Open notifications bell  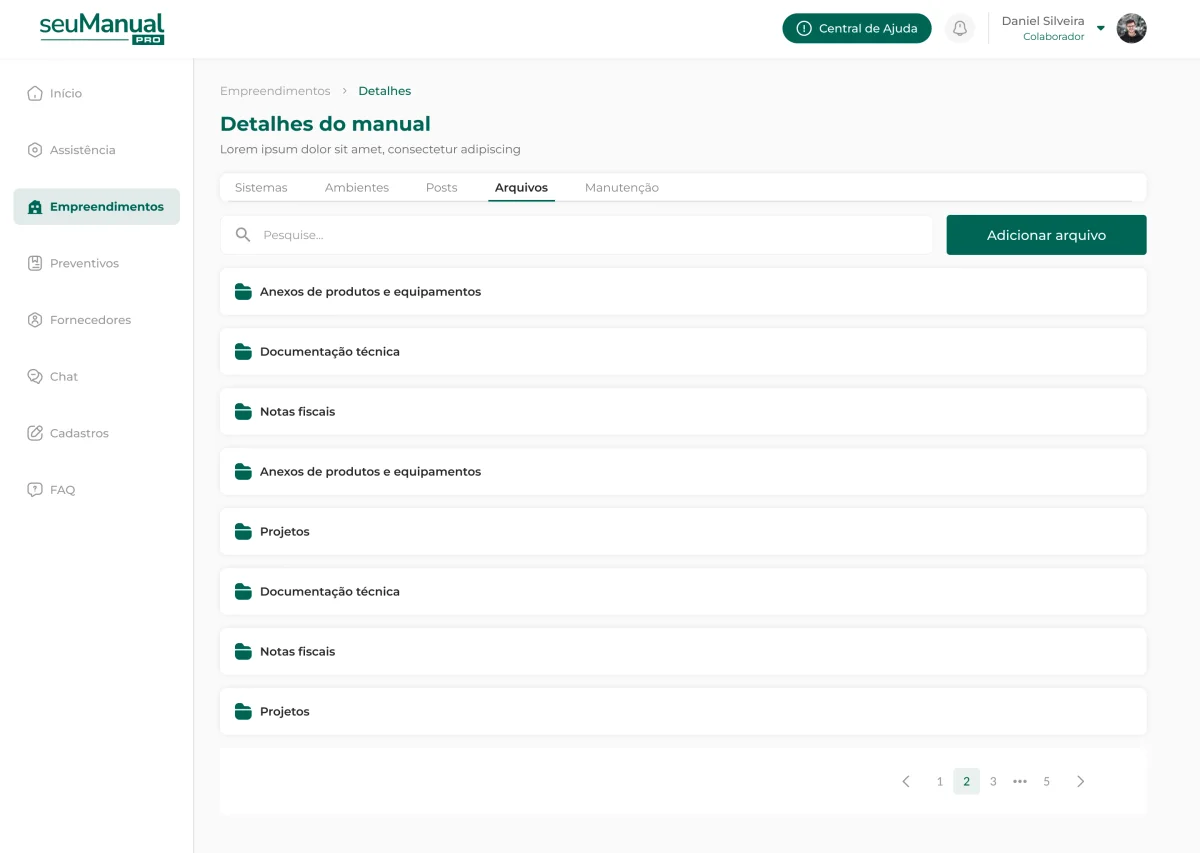coord(960,28)
